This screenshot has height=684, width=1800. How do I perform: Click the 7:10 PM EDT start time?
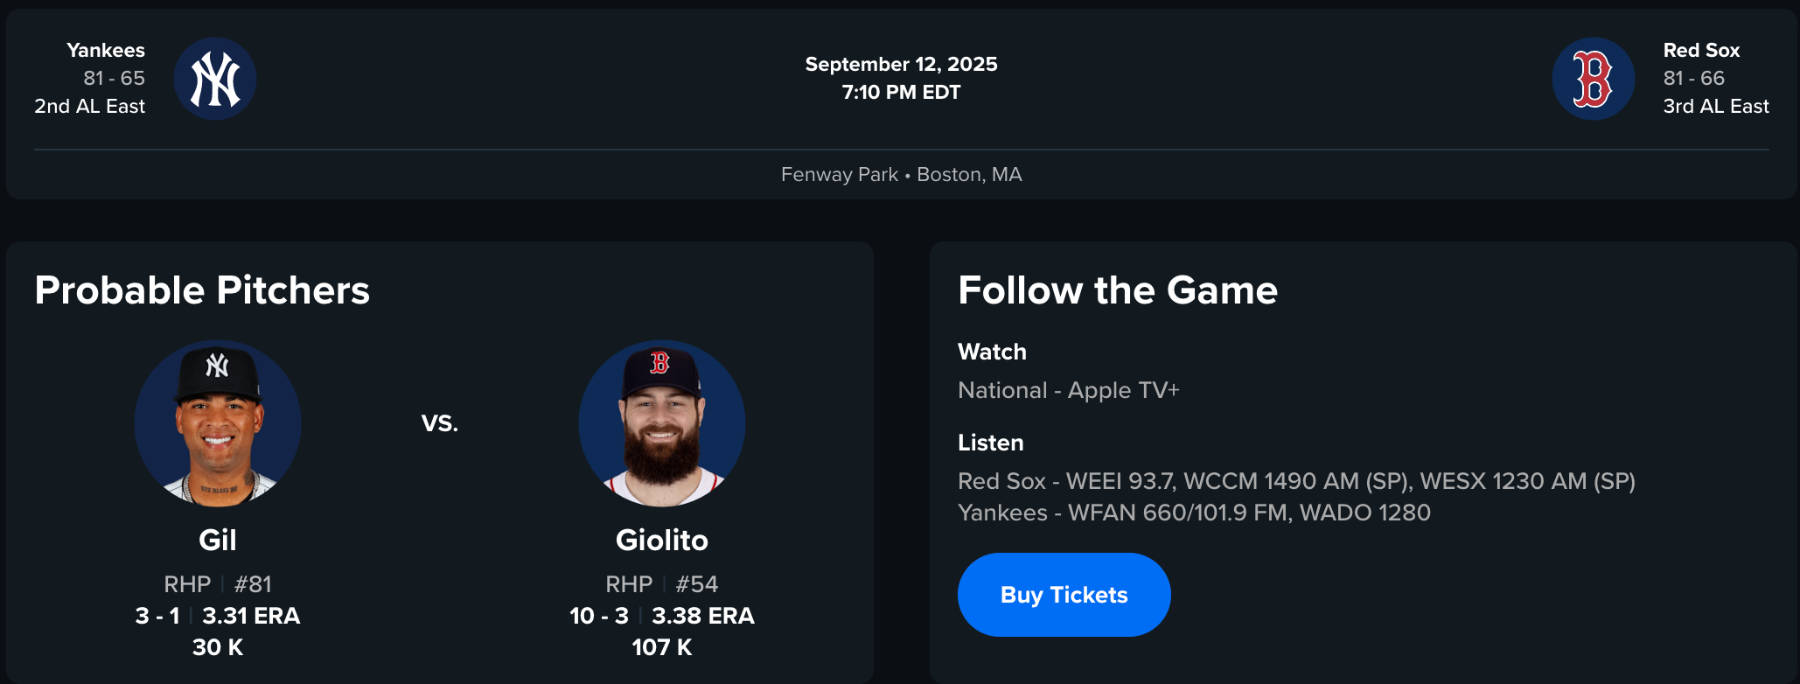tap(901, 92)
